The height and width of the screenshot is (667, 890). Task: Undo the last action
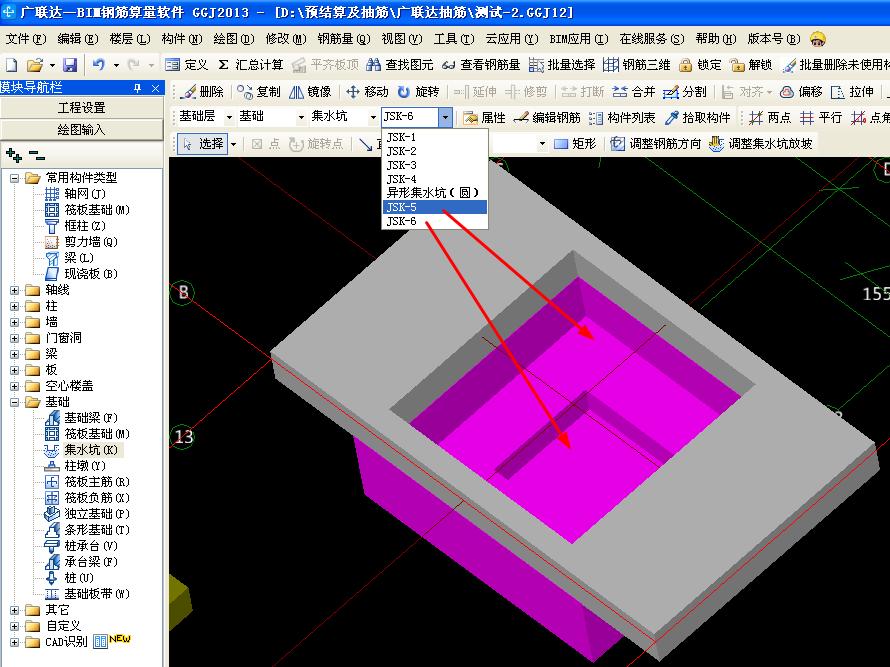pyautogui.click(x=99, y=65)
